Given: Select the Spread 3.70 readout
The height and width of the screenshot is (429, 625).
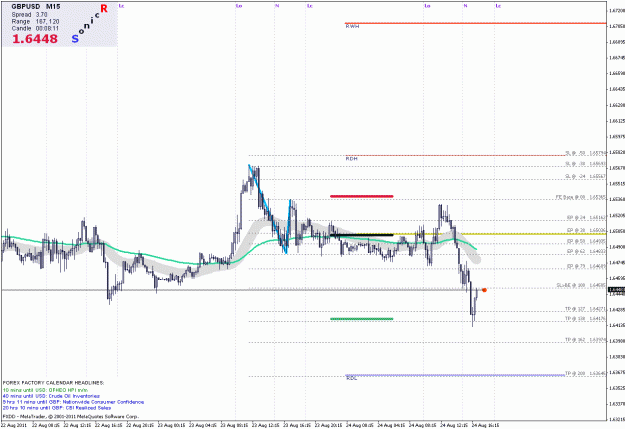Looking at the screenshot, I should coord(29,15).
